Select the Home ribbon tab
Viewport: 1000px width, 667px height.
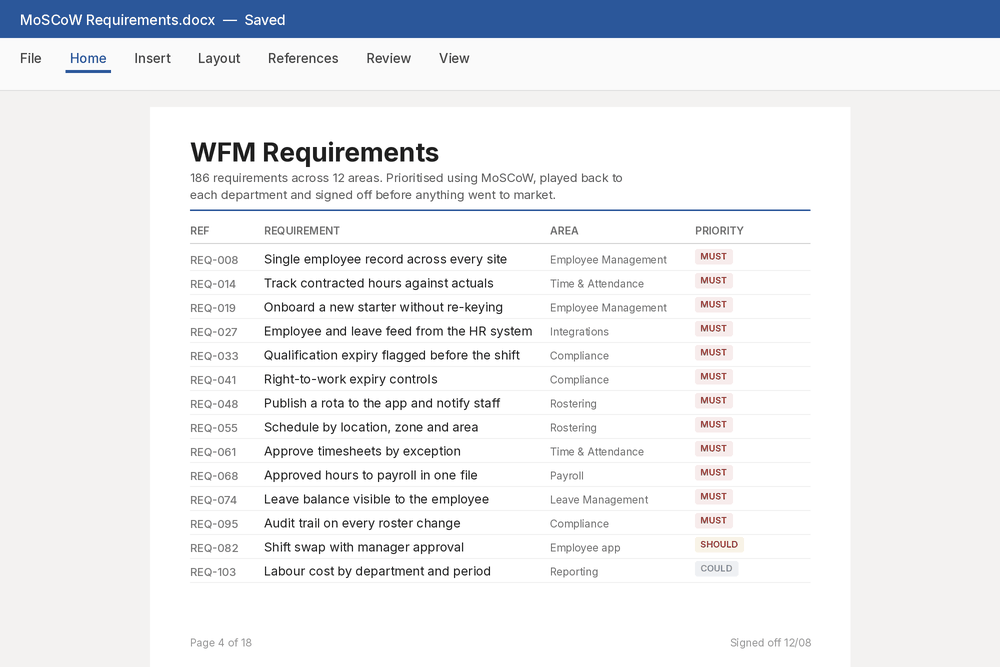pyautogui.click(x=88, y=58)
